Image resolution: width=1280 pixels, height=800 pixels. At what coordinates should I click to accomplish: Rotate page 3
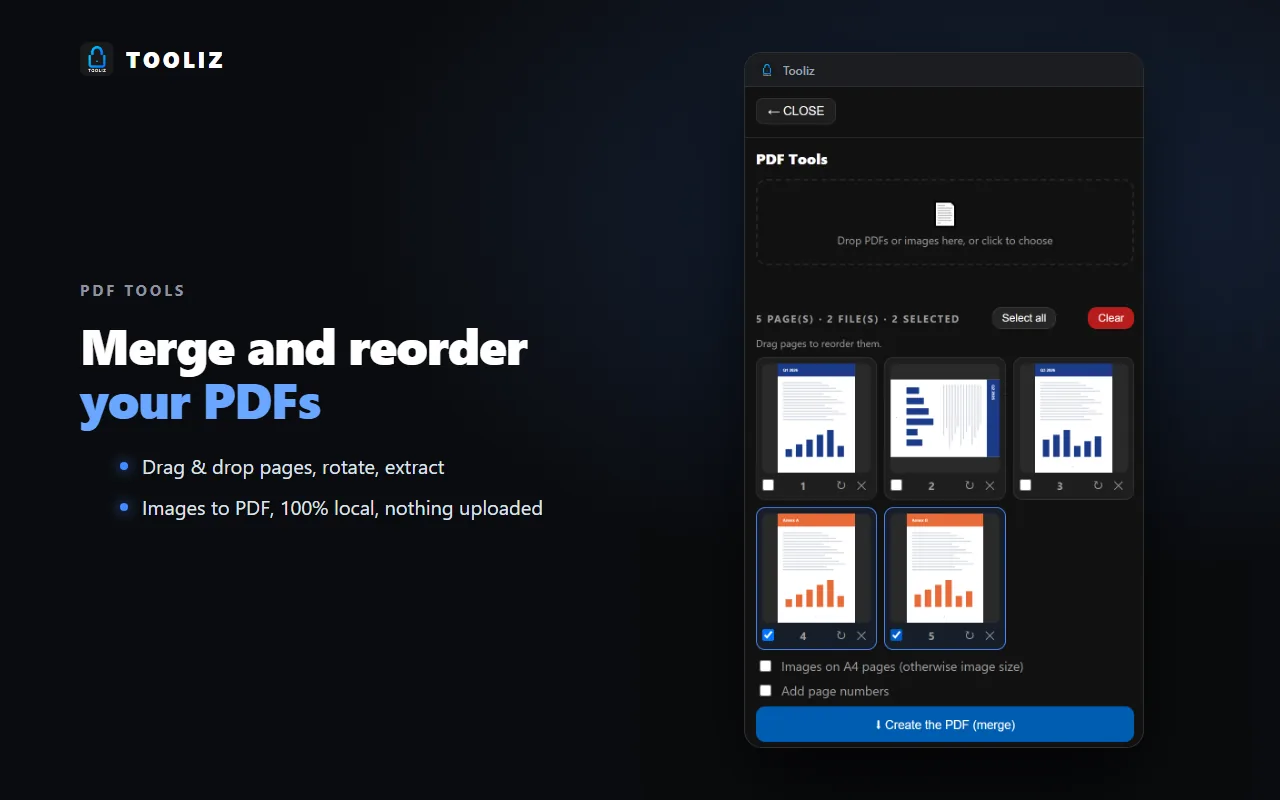pos(1098,485)
